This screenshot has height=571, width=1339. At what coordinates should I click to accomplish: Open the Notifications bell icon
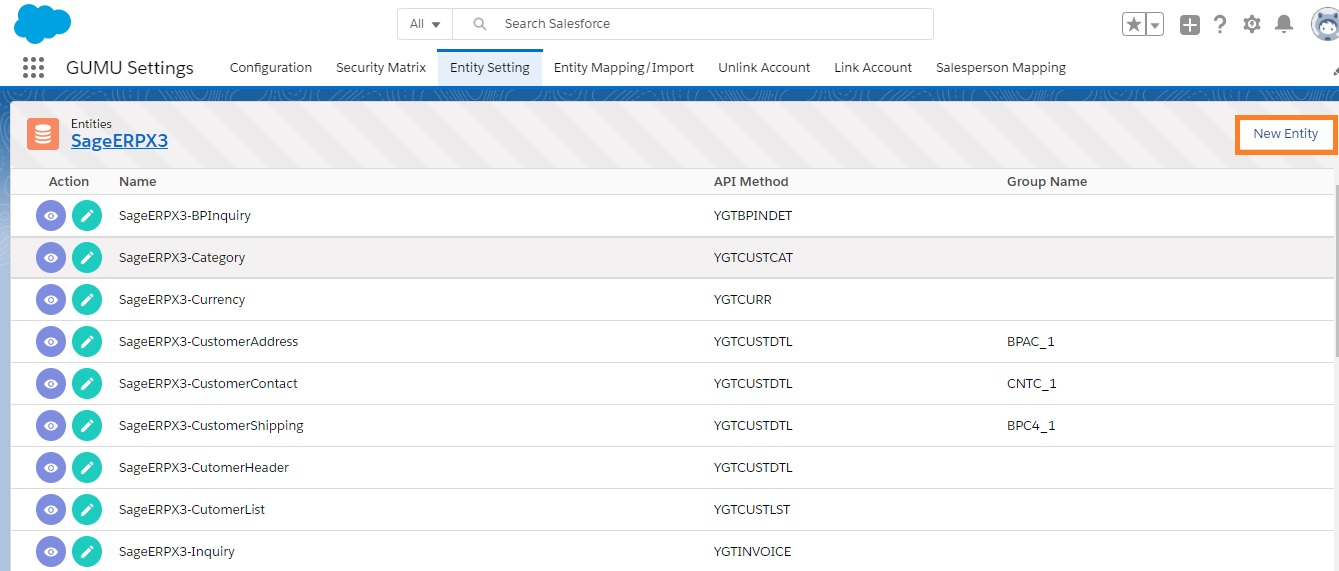tap(1284, 24)
